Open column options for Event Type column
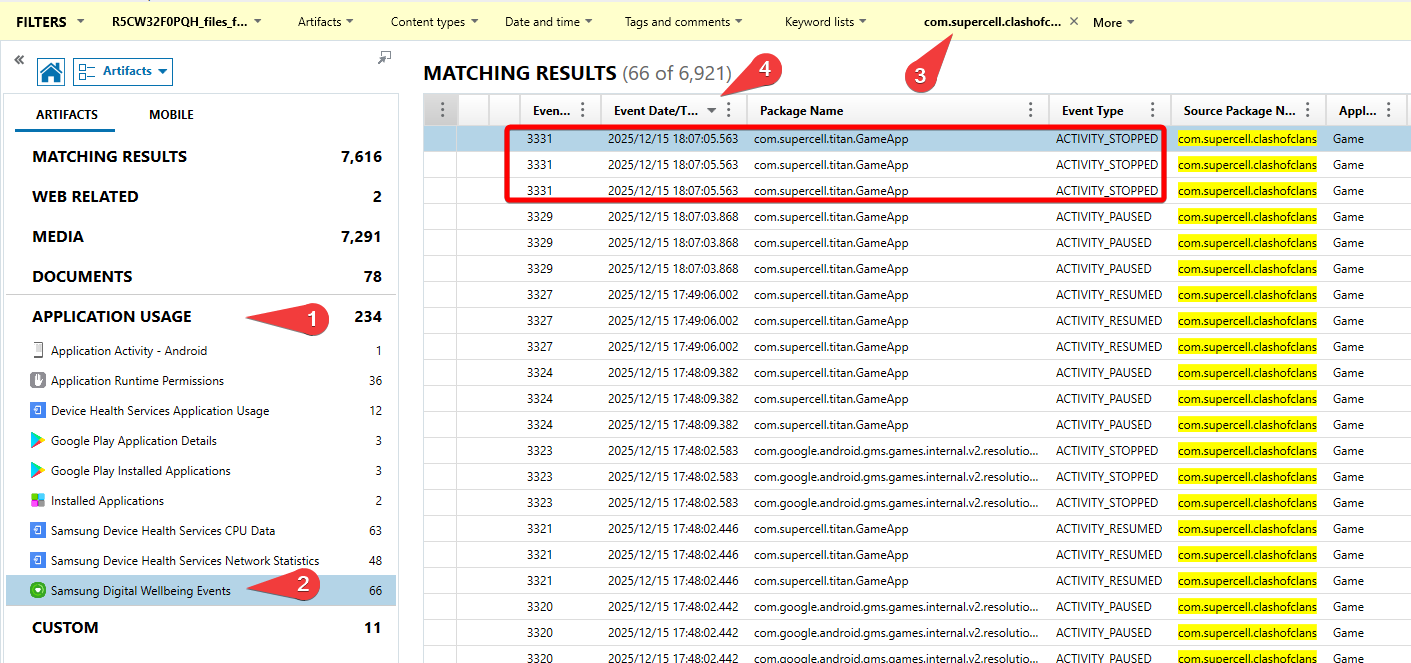 click(x=1153, y=110)
